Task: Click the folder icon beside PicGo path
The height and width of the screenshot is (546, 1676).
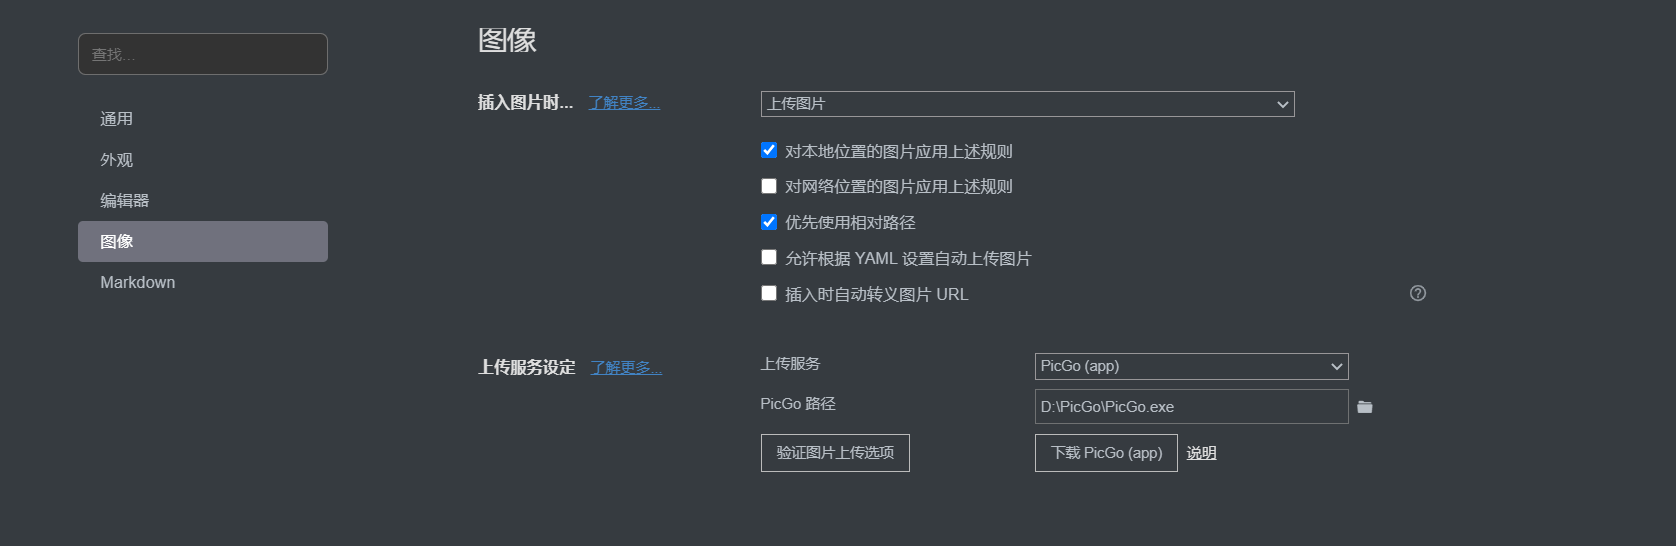Action: click(1365, 407)
